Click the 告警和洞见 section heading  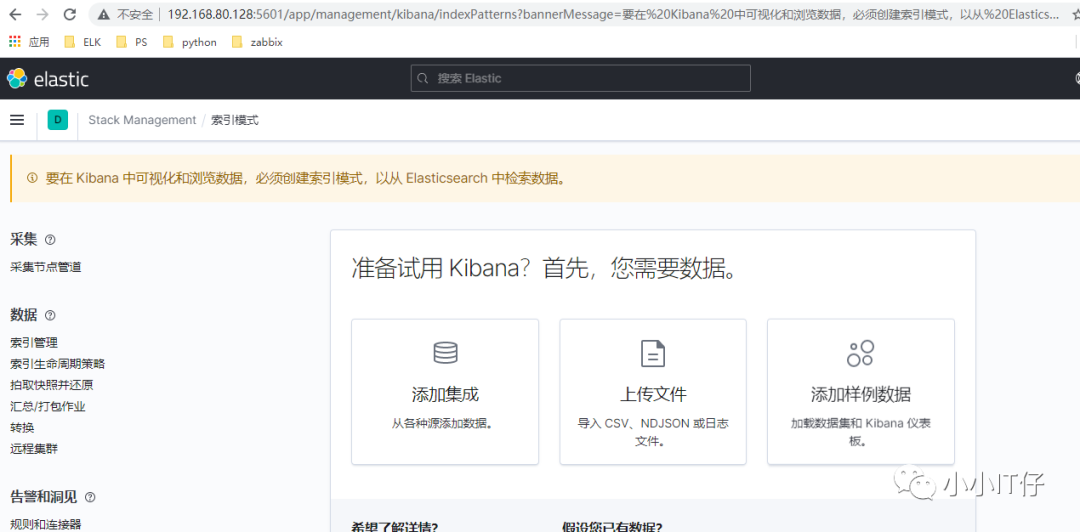click(43, 497)
